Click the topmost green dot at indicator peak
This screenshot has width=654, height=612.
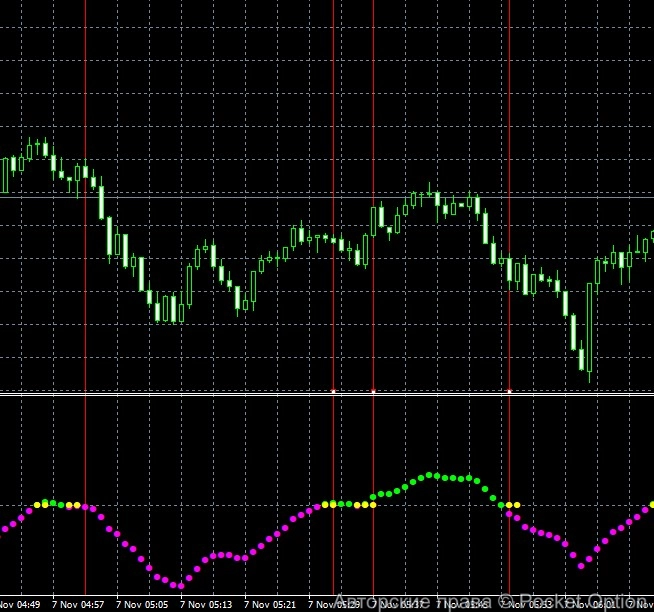(x=431, y=474)
